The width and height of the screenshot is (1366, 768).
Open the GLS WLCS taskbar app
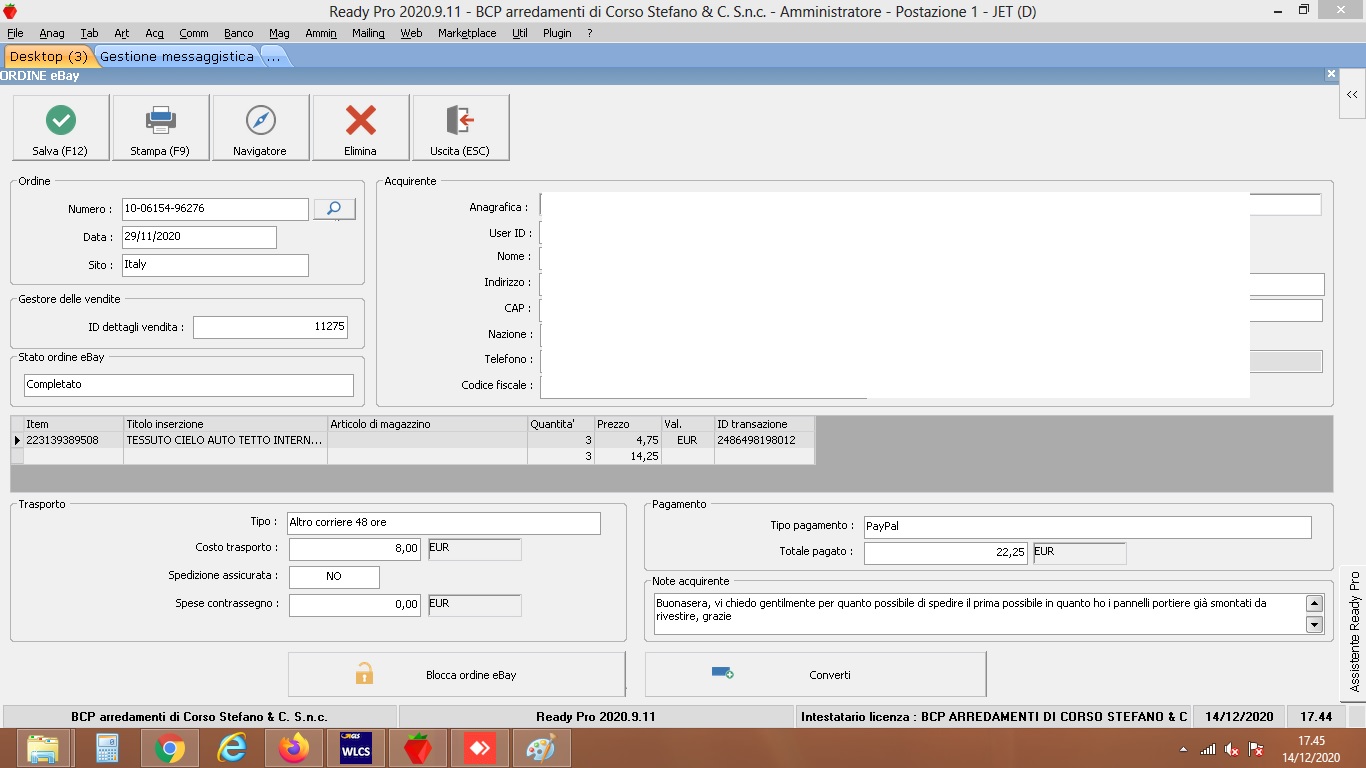click(356, 748)
